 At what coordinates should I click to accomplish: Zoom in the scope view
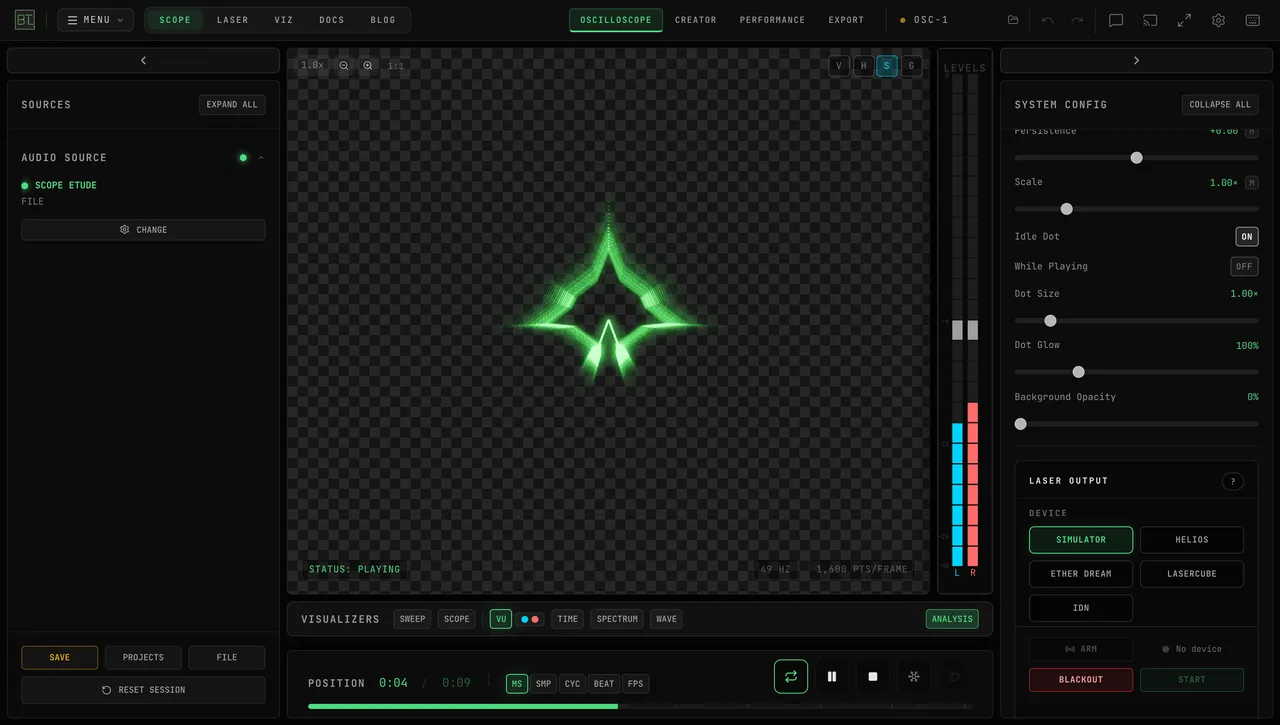click(368, 66)
